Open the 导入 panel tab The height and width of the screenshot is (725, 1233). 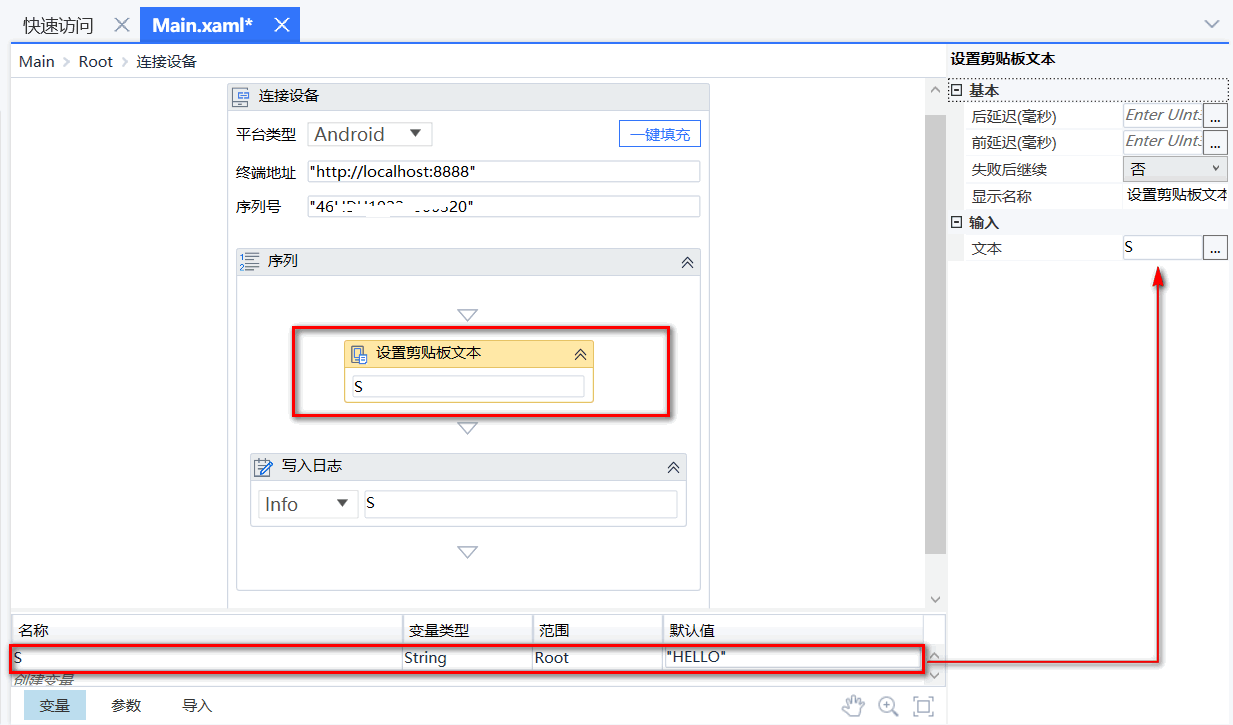(197, 705)
